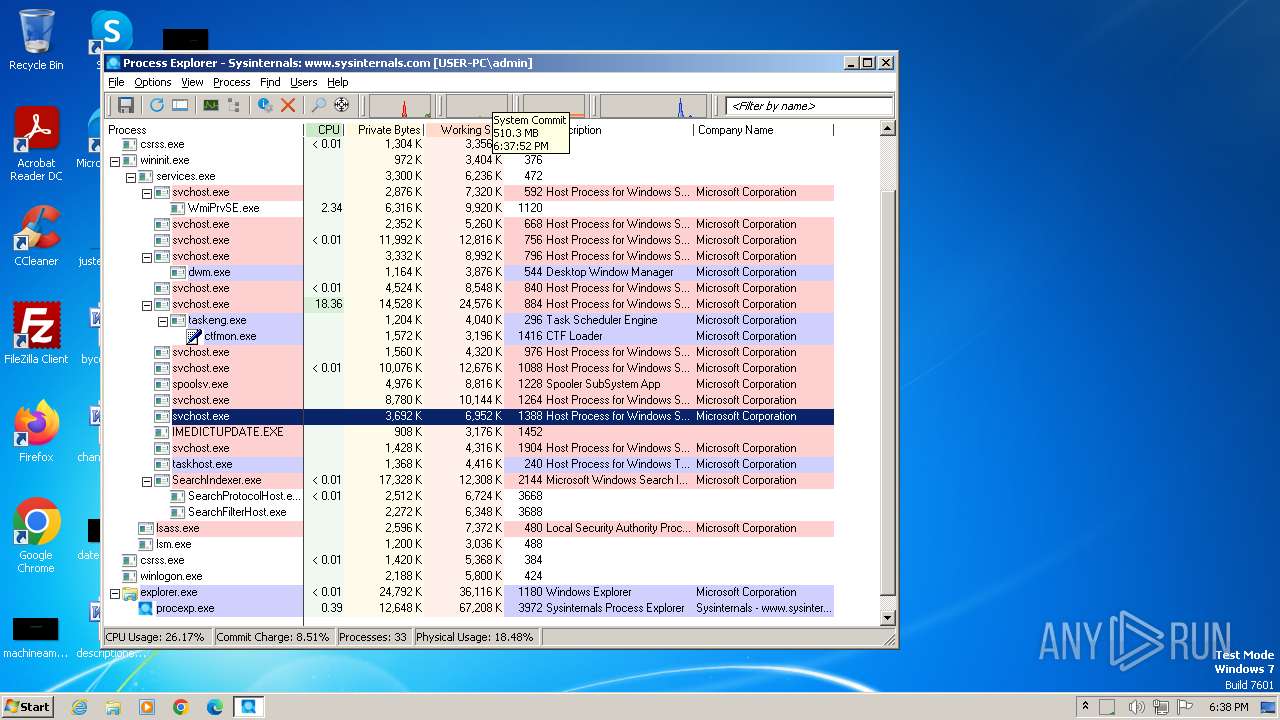Open the Firefox desktop icon
Screen dimensions: 1280x720
(x=36, y=432)
